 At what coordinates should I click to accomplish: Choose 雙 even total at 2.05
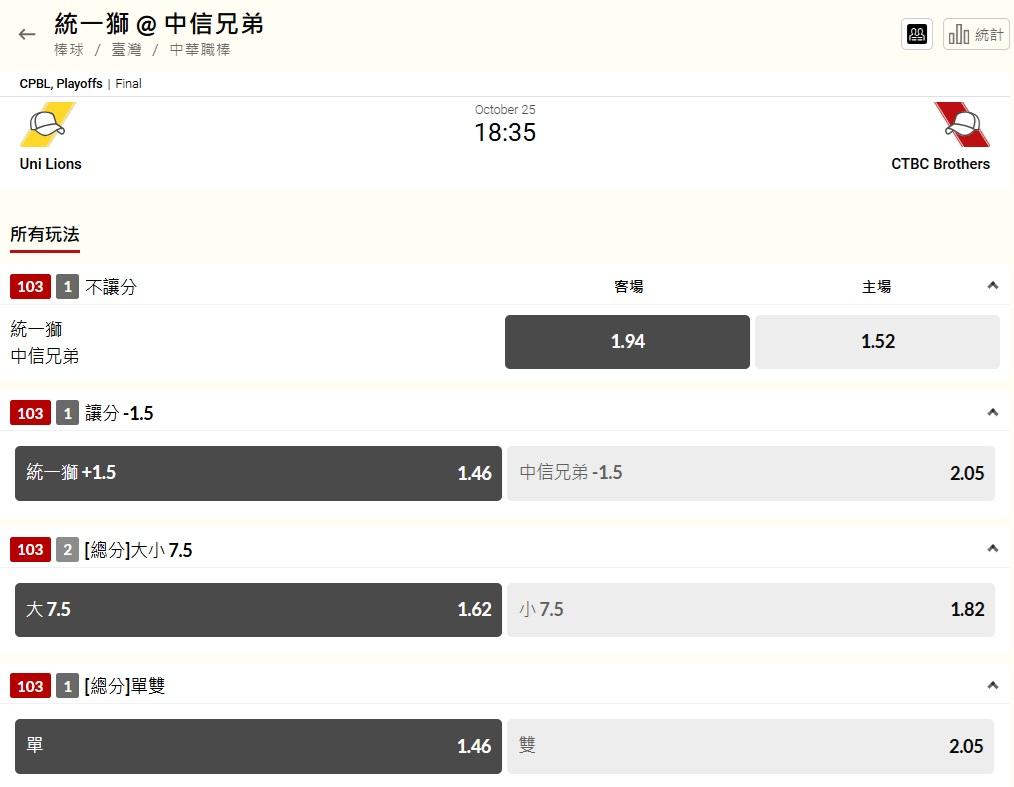751,746
